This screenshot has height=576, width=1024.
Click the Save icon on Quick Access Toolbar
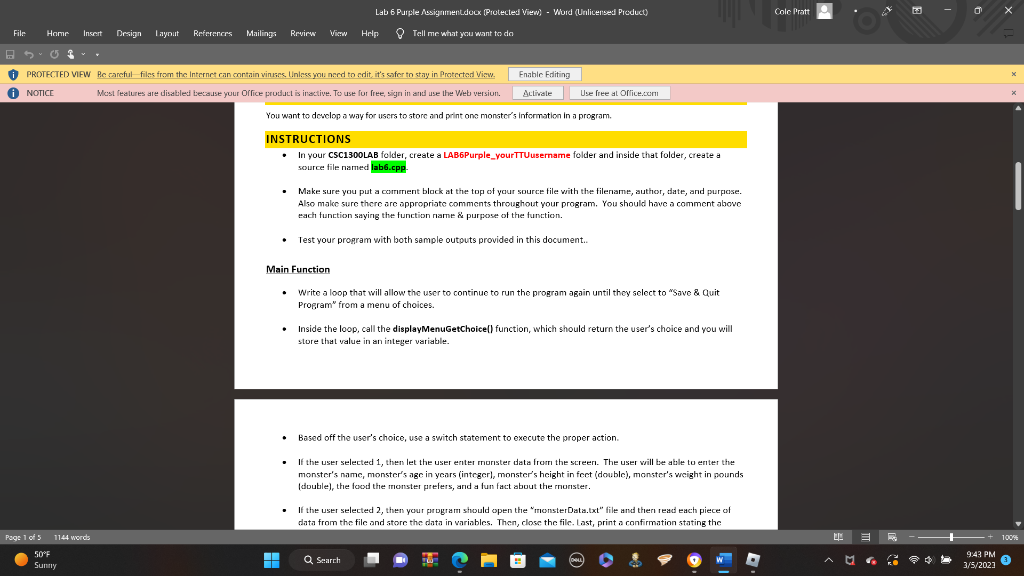pyautogui.click(x=10, y=55)
